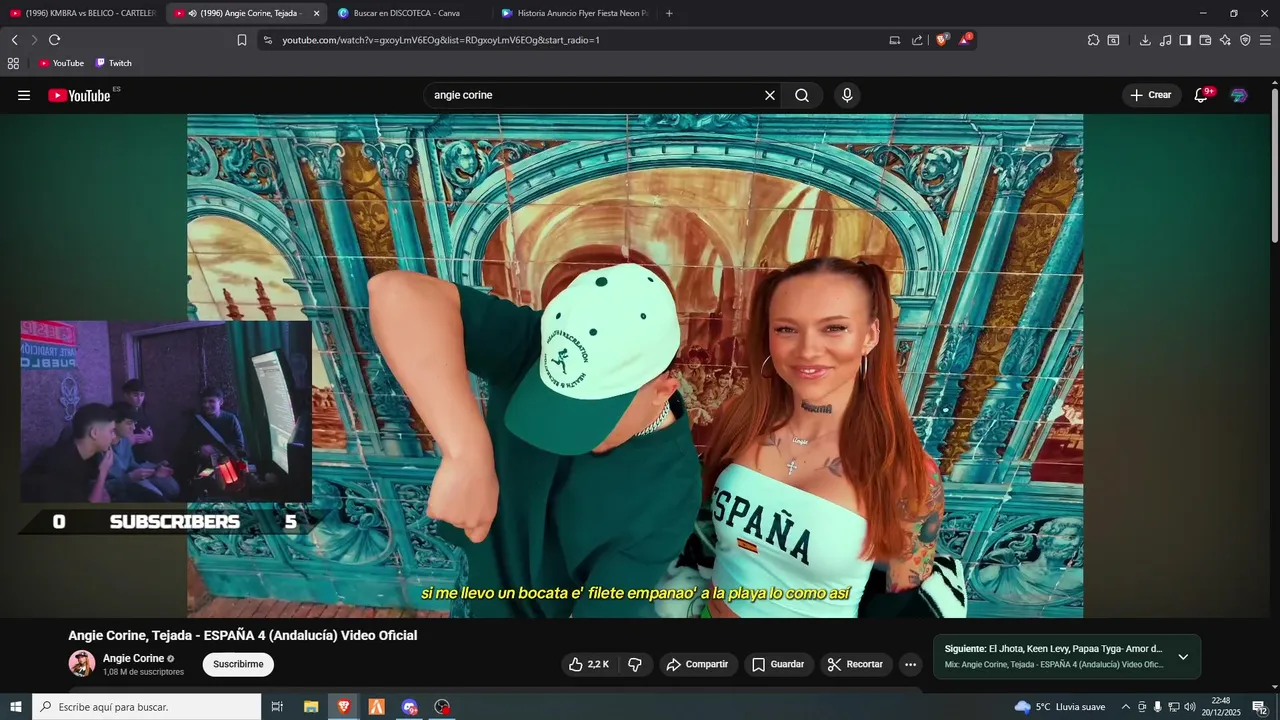1280x720 pixels.
Task: Go back in browser history
Action: click(14, 40)
